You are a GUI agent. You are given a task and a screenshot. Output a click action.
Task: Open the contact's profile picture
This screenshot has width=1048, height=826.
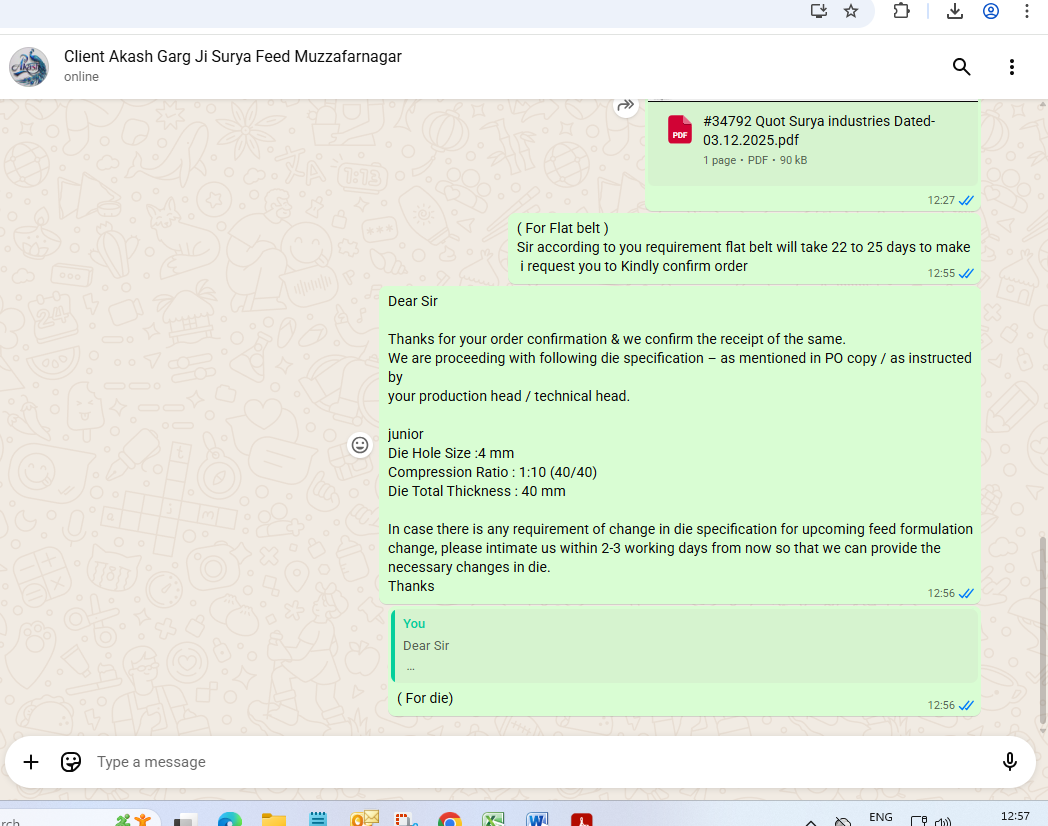click(29, 67)
